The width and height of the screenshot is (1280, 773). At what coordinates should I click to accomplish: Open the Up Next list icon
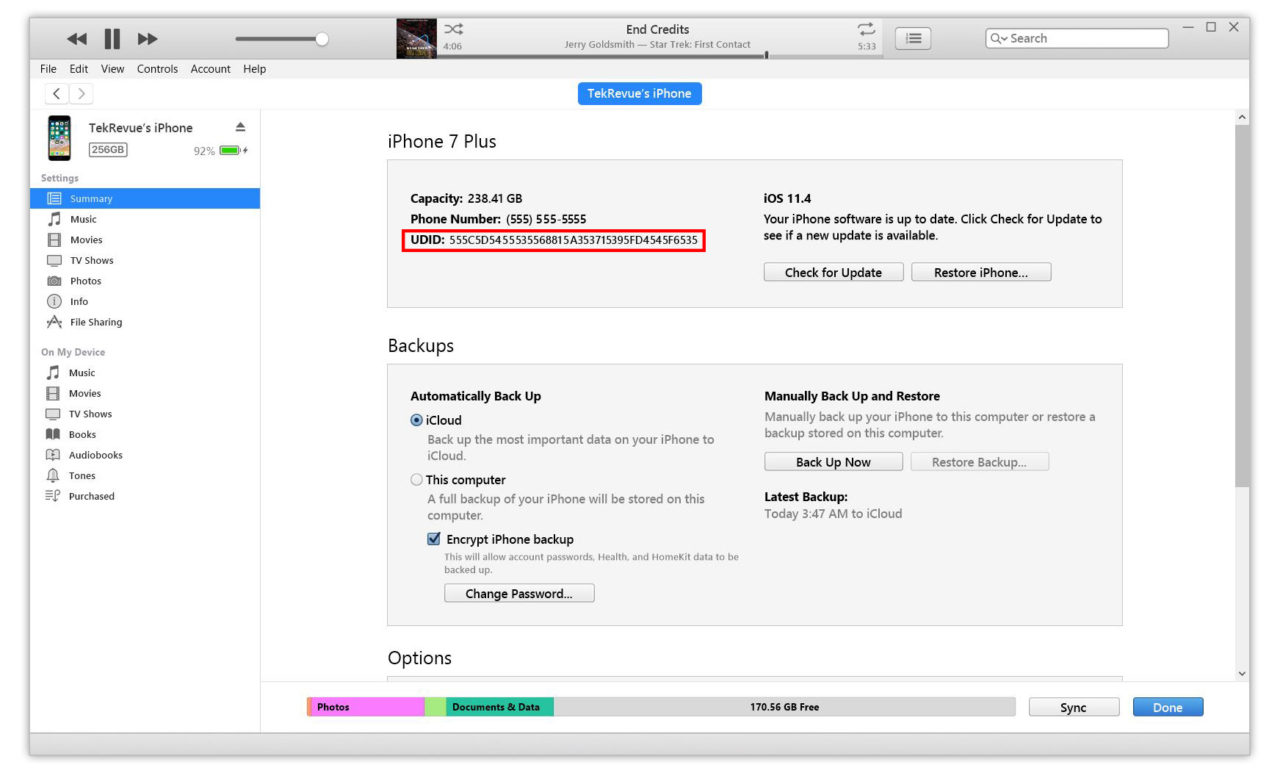point(912,38)
